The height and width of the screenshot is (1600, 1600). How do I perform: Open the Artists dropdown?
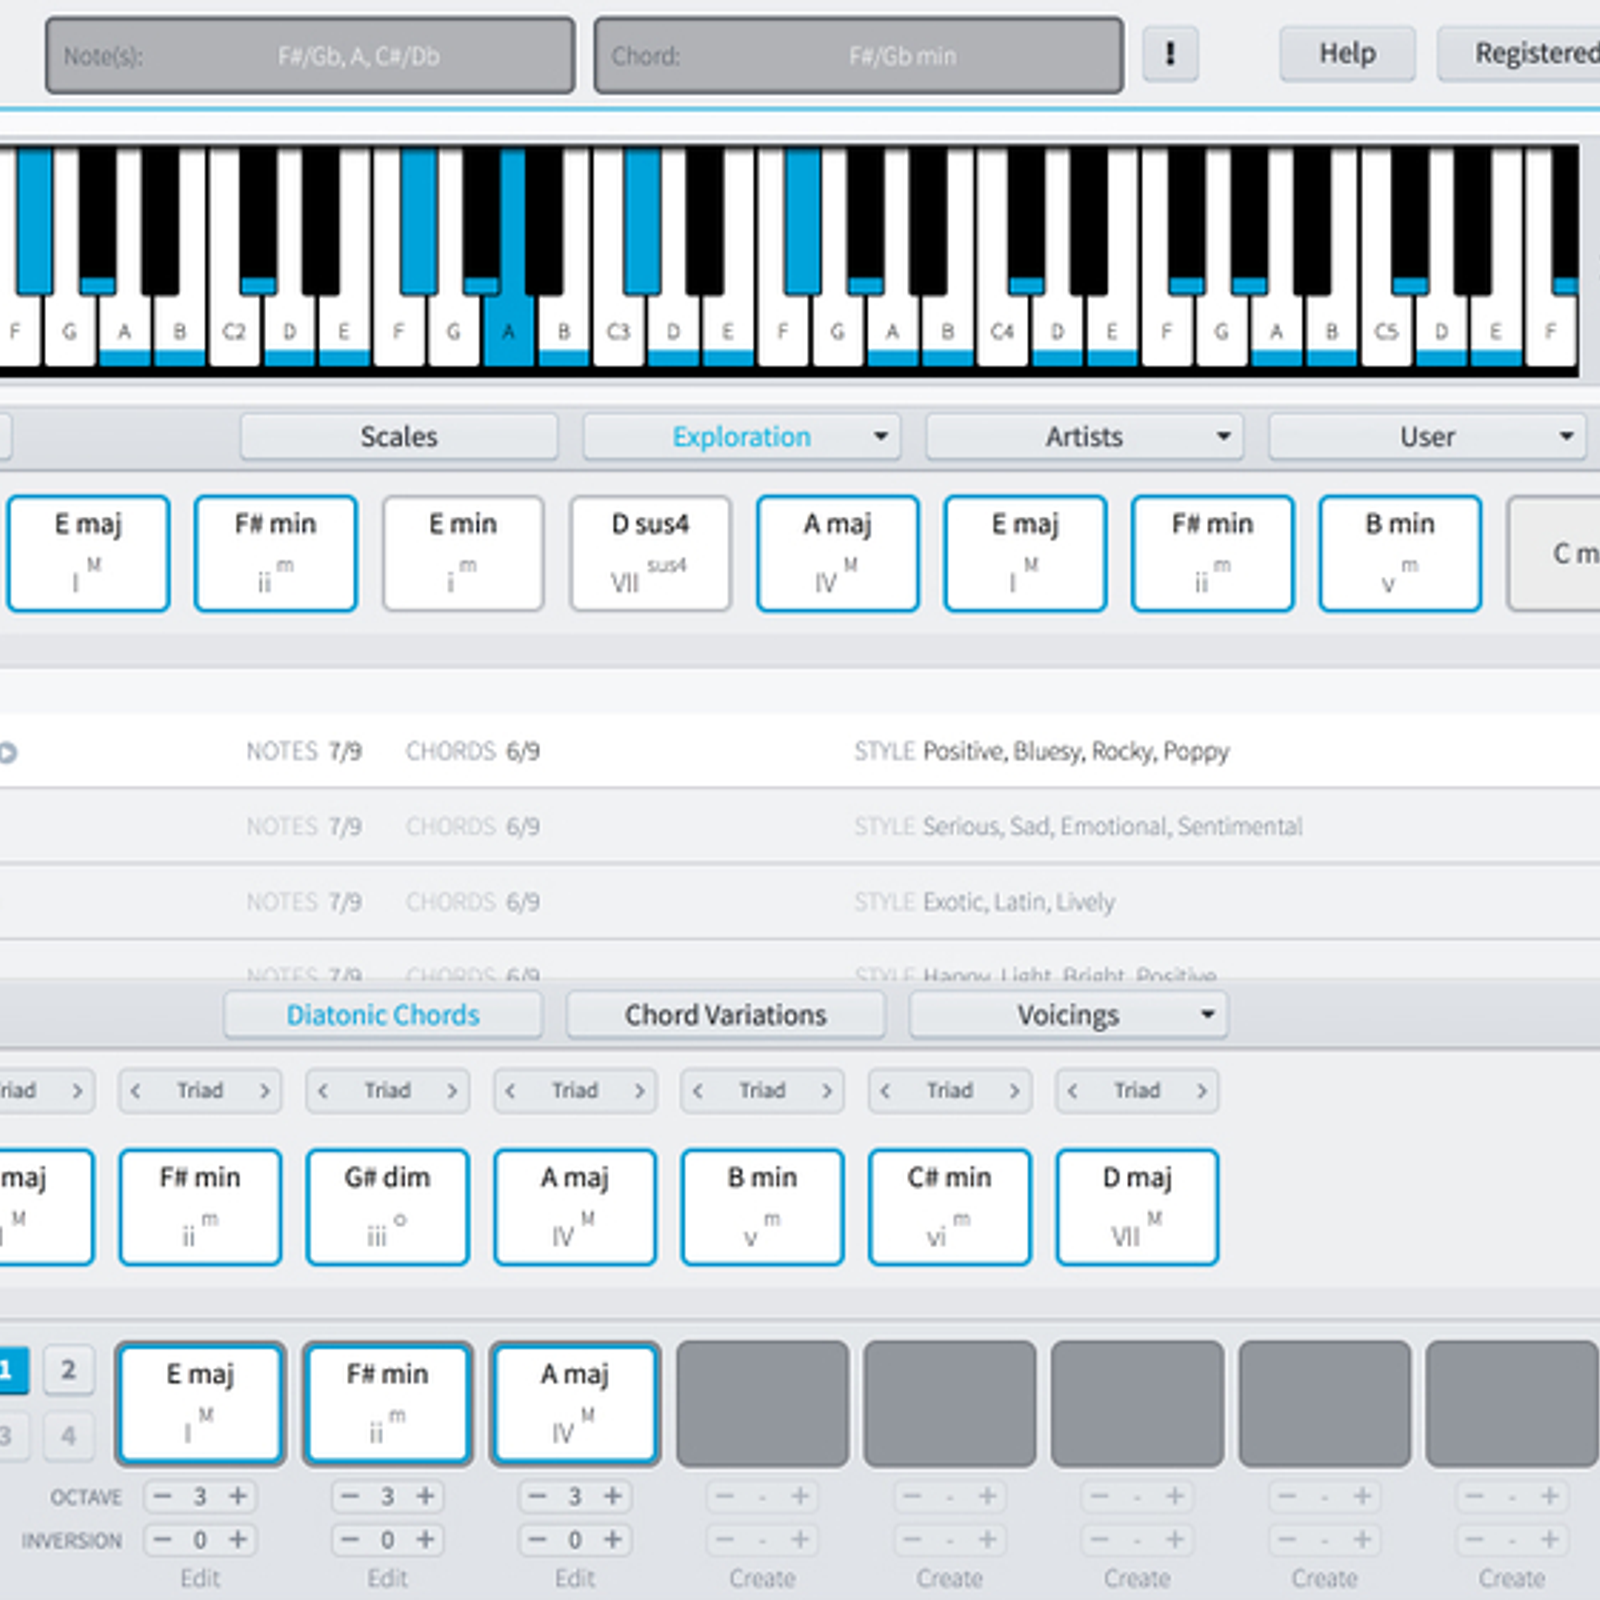click(1084, 437)
